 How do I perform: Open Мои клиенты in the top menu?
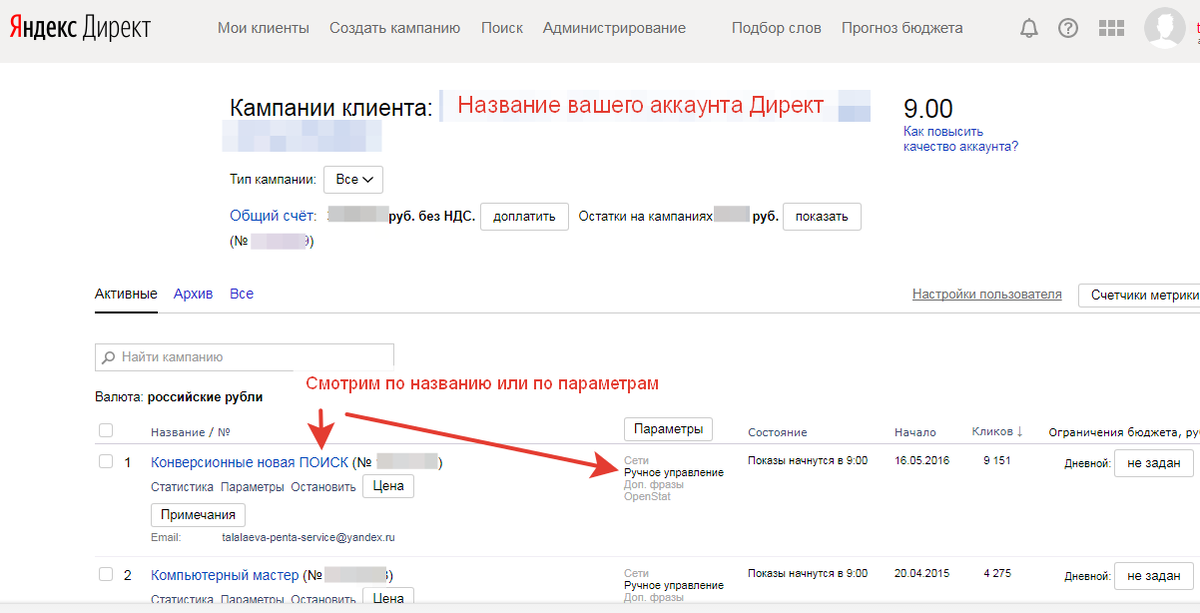pyautogui.click(x=263, y=28)
